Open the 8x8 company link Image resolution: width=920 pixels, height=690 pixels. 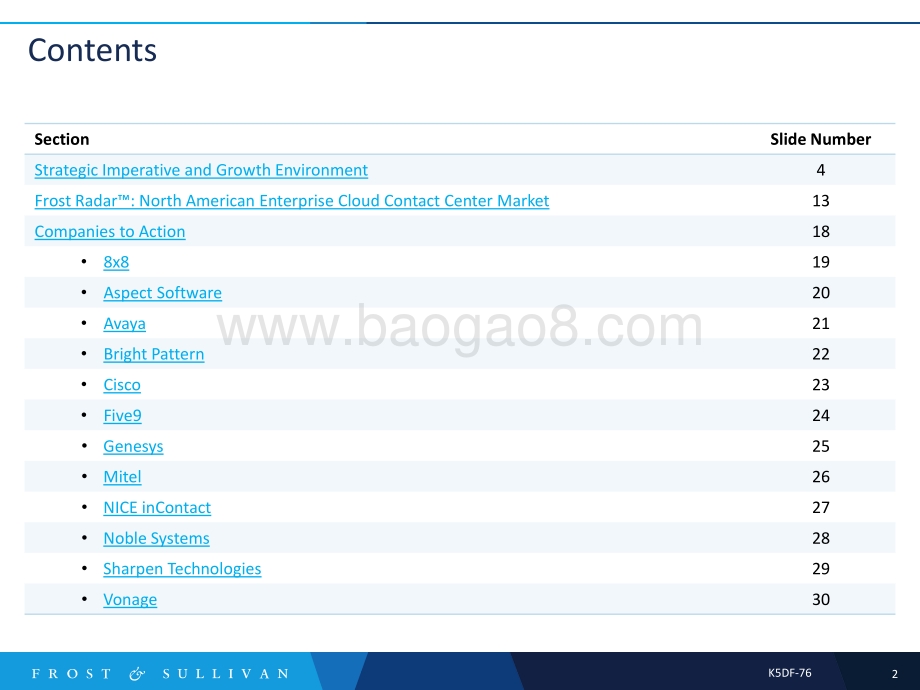tap(116, 262)
